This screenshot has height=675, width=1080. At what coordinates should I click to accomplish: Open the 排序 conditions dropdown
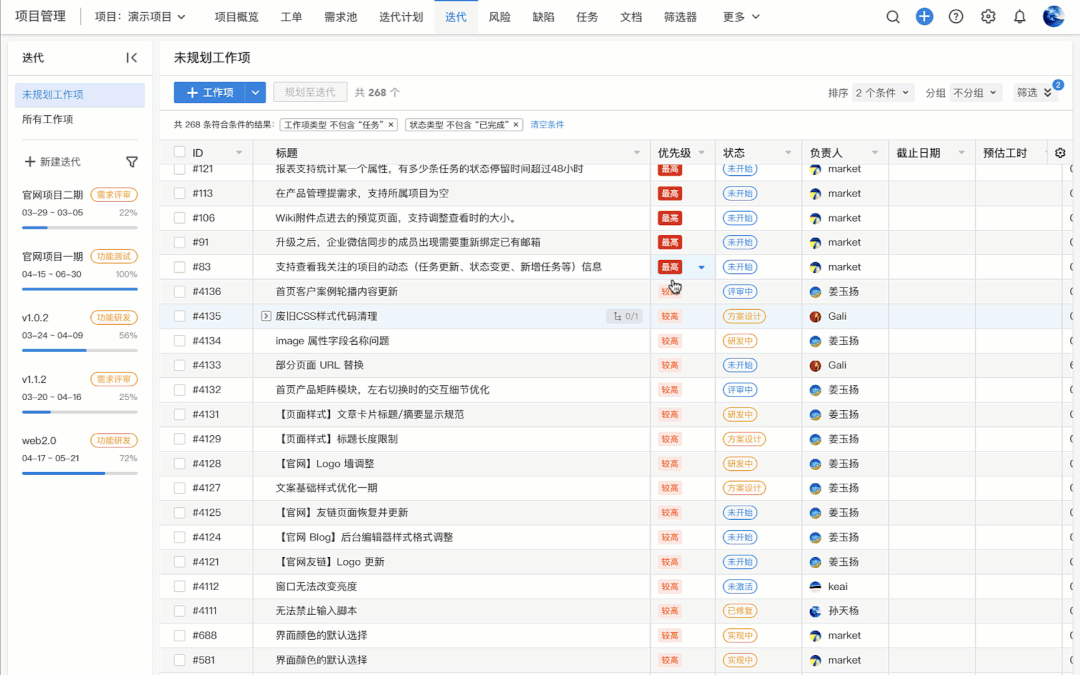pos(883,93)
